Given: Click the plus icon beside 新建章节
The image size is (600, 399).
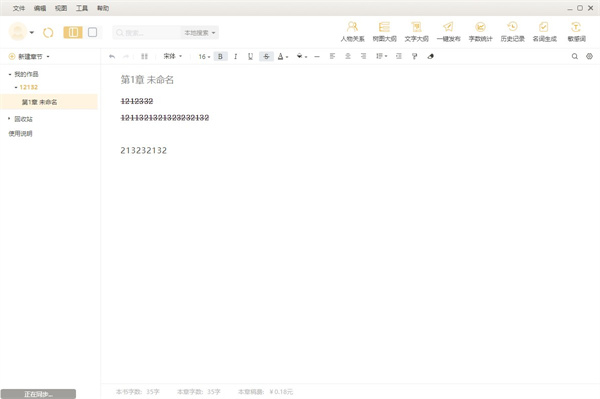Looking at the screenshot, I should tap(12, 57).
